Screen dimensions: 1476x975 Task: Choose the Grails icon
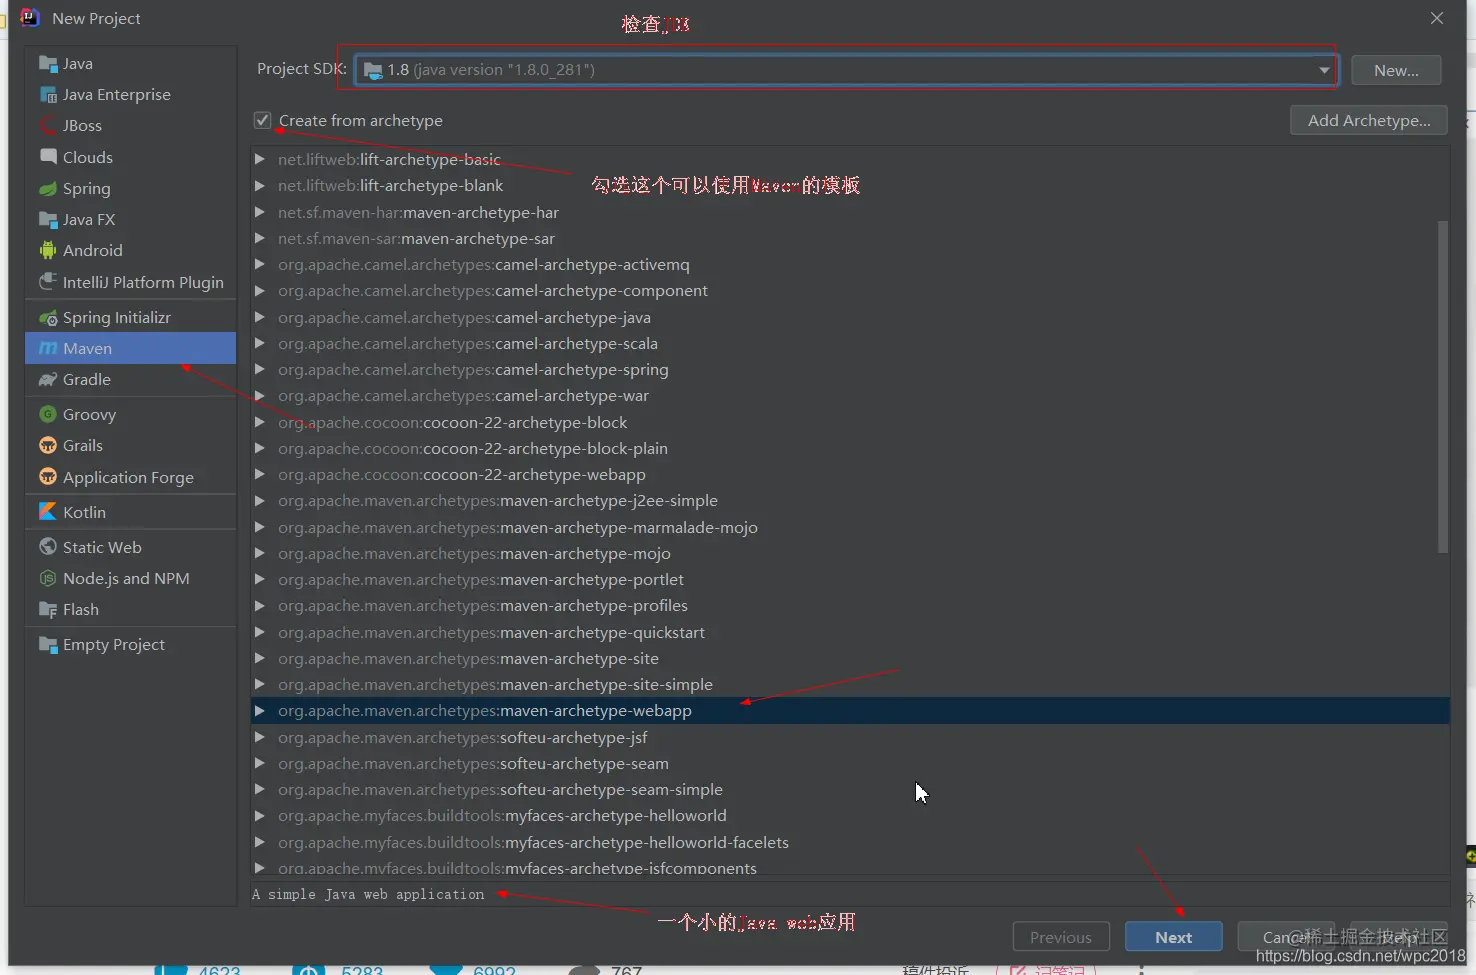click(x=48, y=446)
